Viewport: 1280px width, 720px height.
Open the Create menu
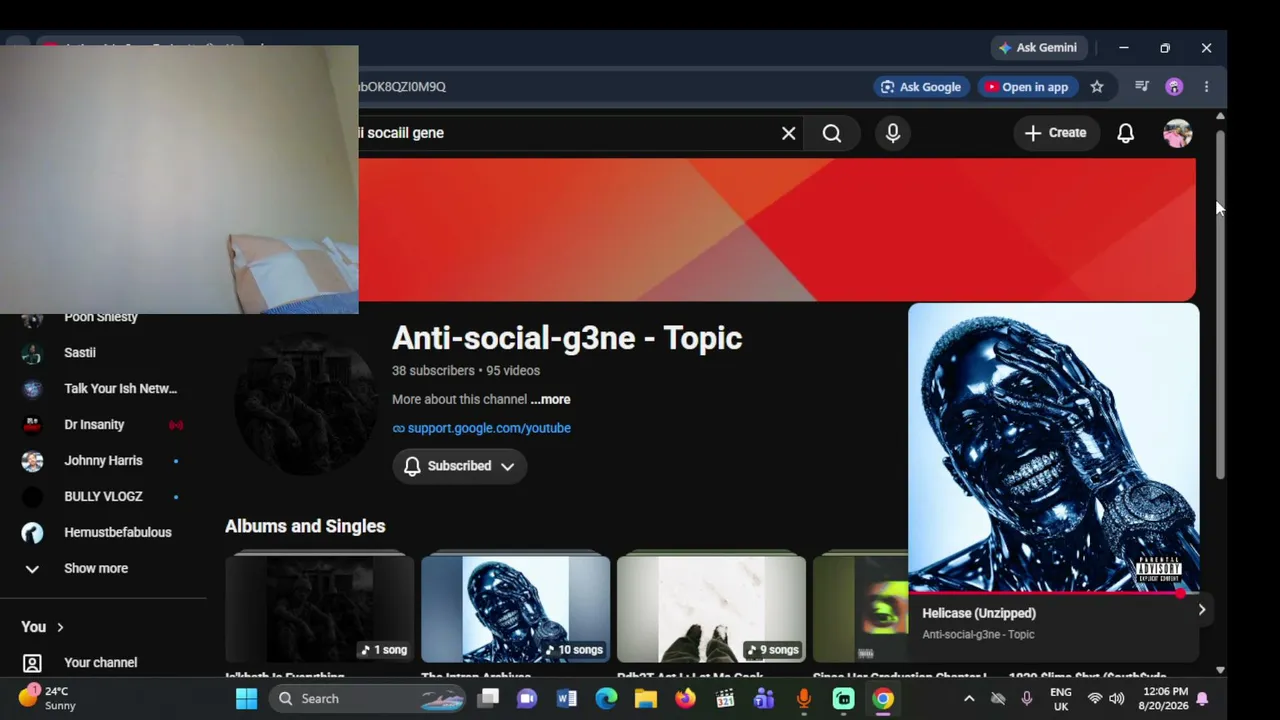coord(1055,133)
